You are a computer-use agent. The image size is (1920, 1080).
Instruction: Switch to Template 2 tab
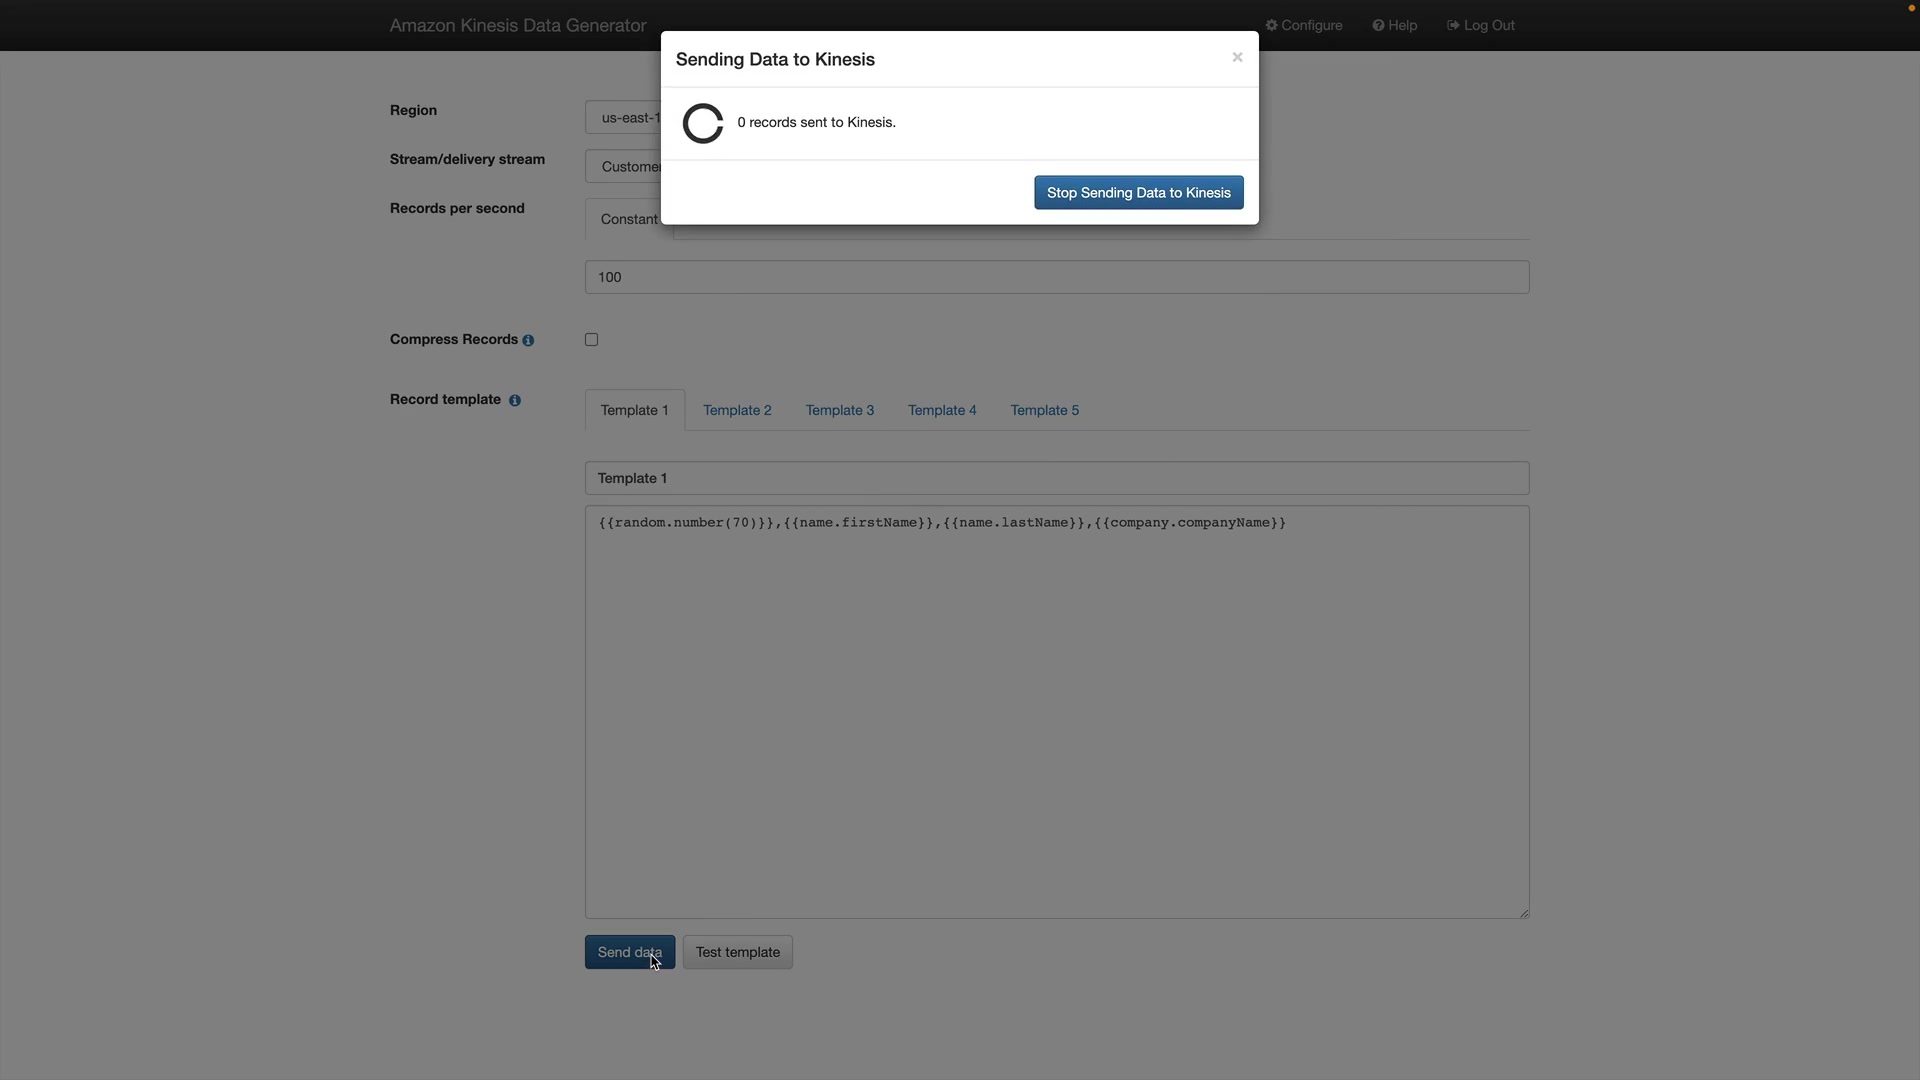[737, 410]
